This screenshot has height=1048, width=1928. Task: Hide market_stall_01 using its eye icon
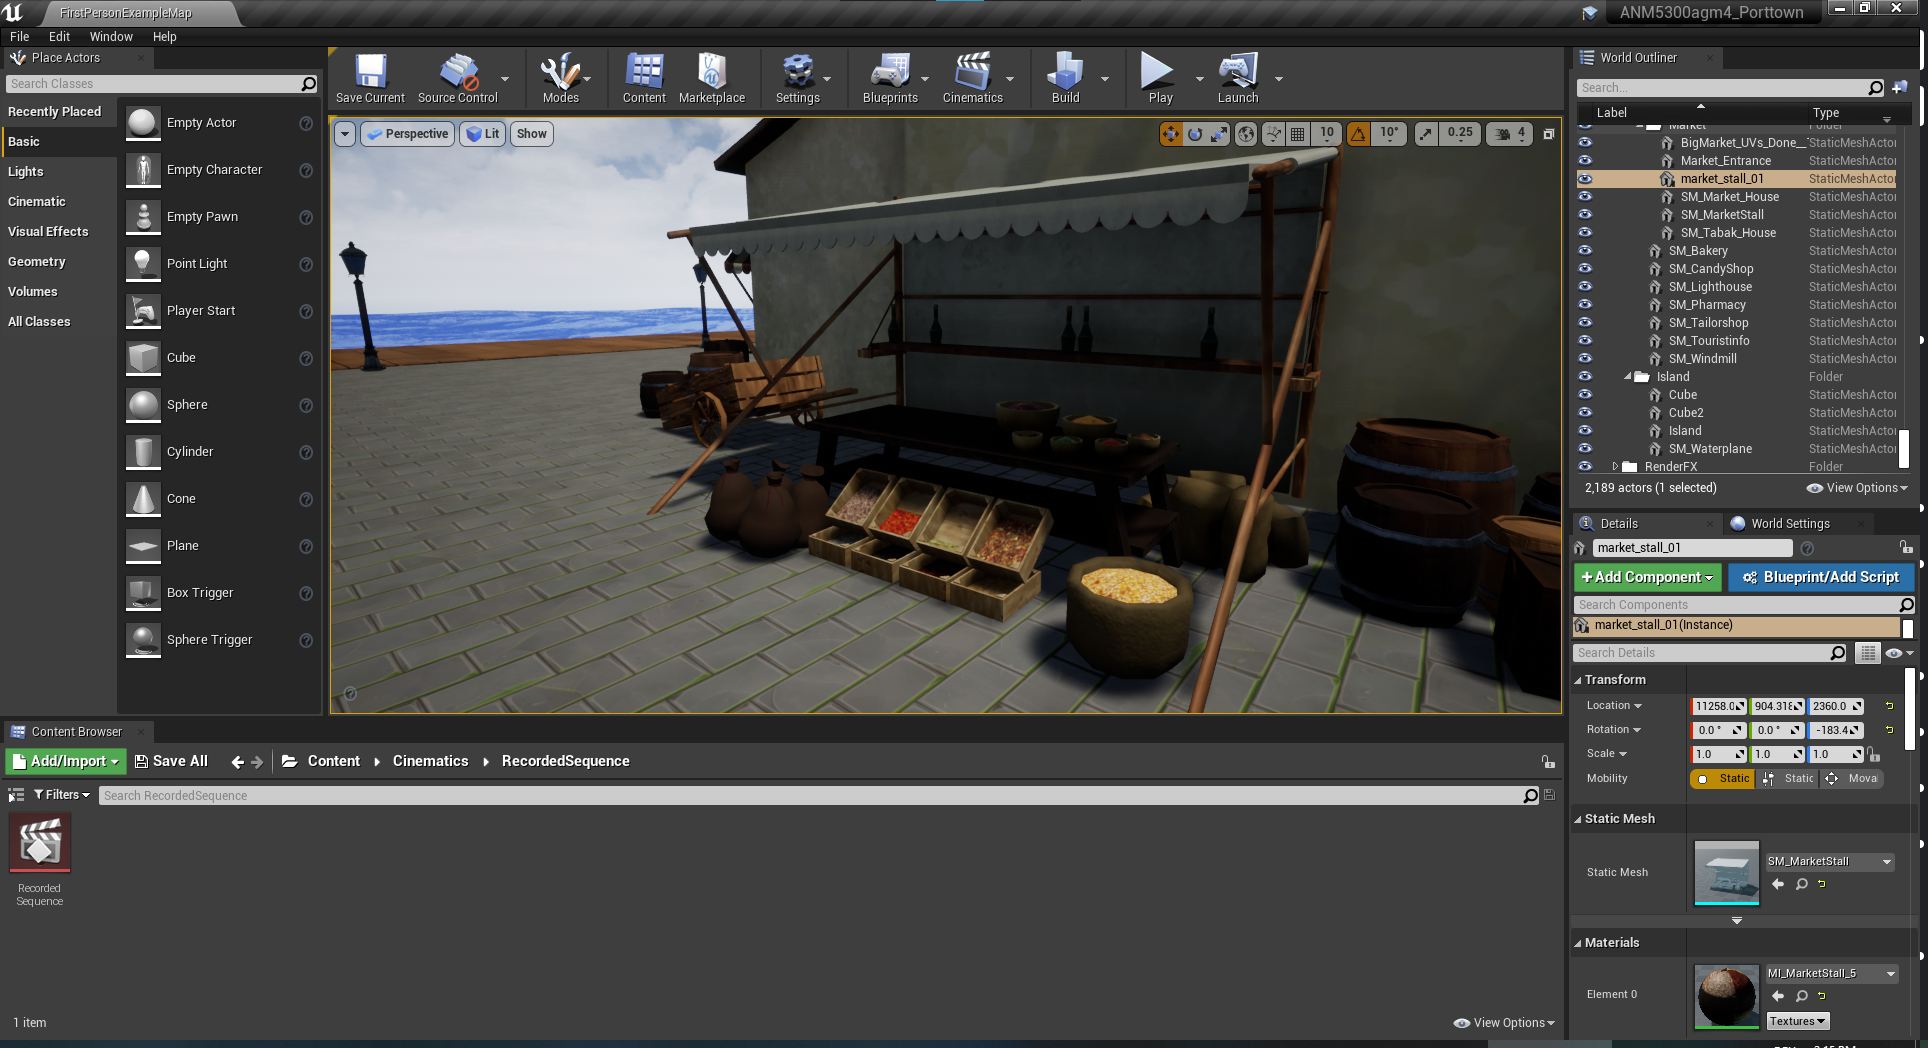click(1585, 179)
